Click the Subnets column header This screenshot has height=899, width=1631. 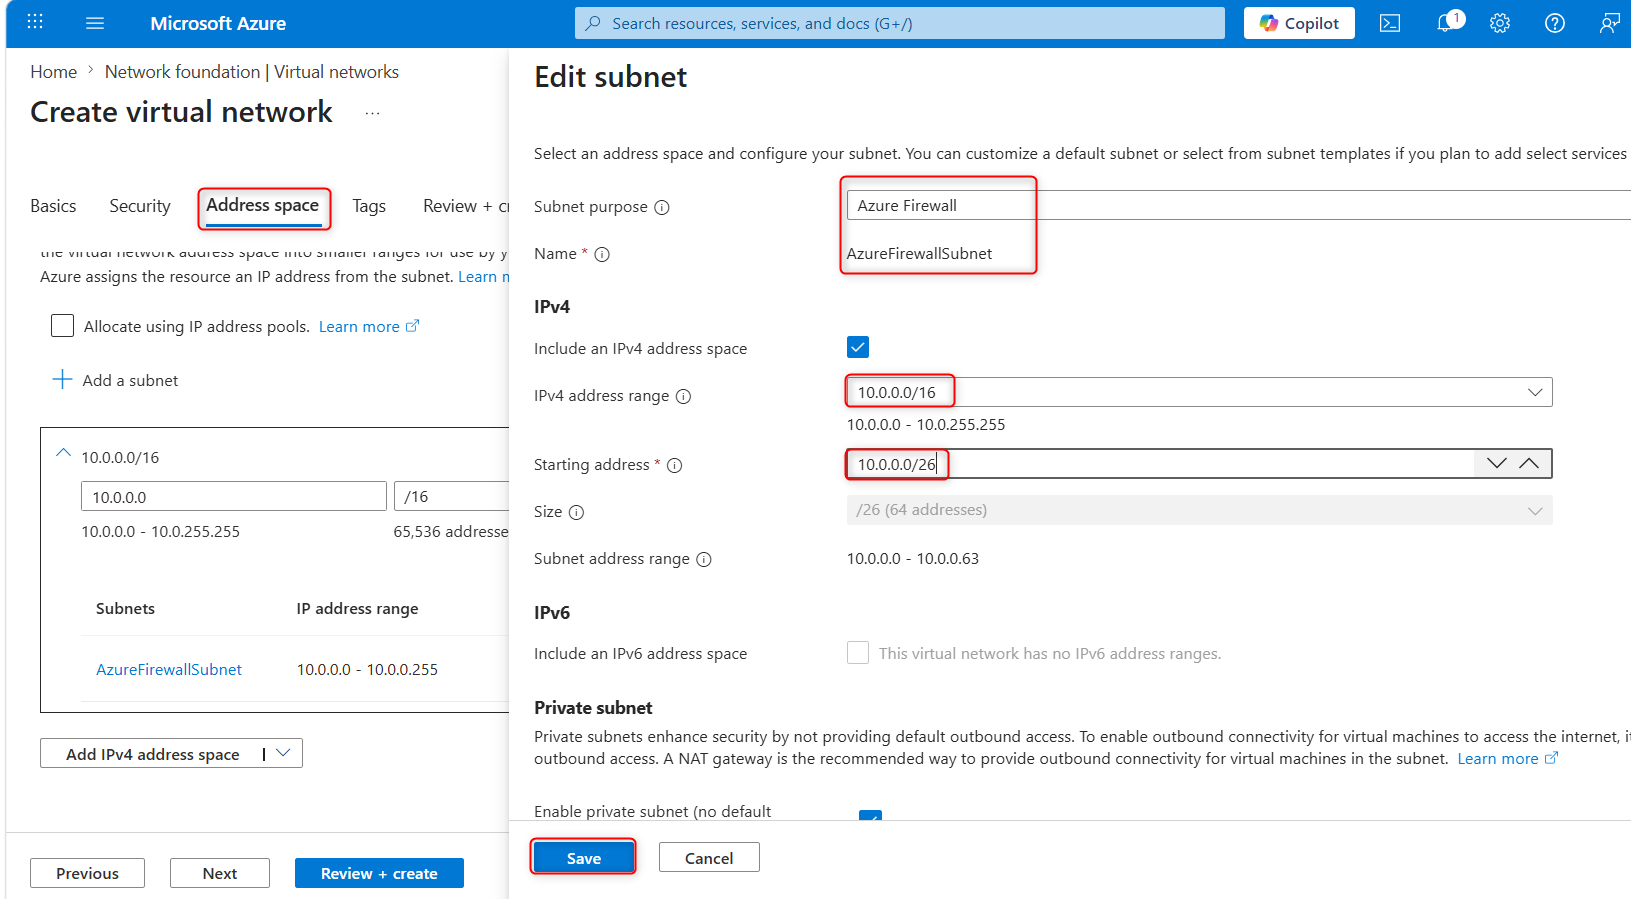(x=125, y=609)
